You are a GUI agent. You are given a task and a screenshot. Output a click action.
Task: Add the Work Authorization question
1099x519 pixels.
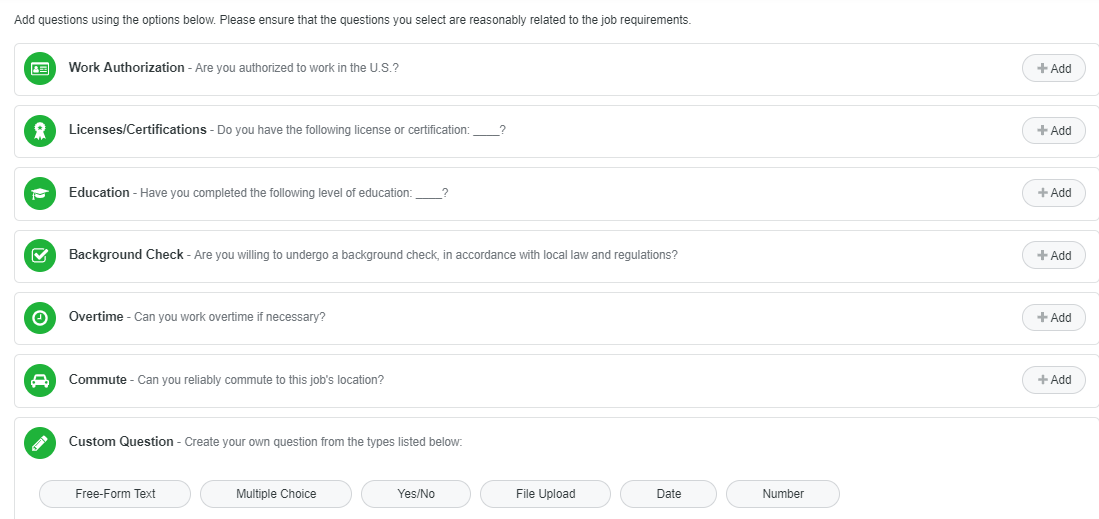tap(1053, 69)
